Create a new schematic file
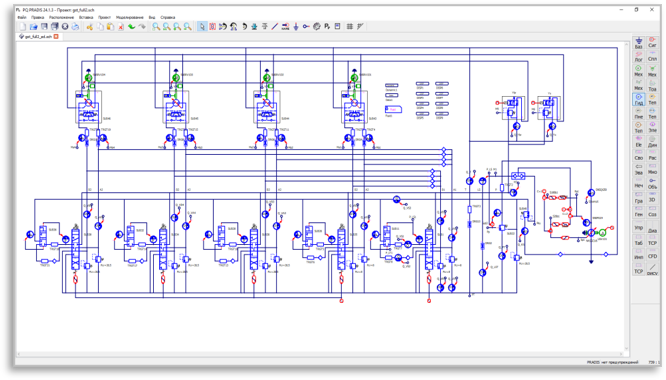This screenshot has height=380, width=666. (x=23, y=26)
